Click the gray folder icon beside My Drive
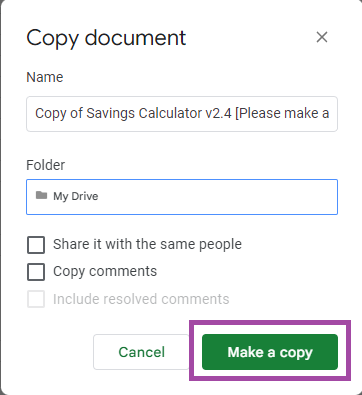The width and height of the screenshot is (362, 395). tap(41, 195)
